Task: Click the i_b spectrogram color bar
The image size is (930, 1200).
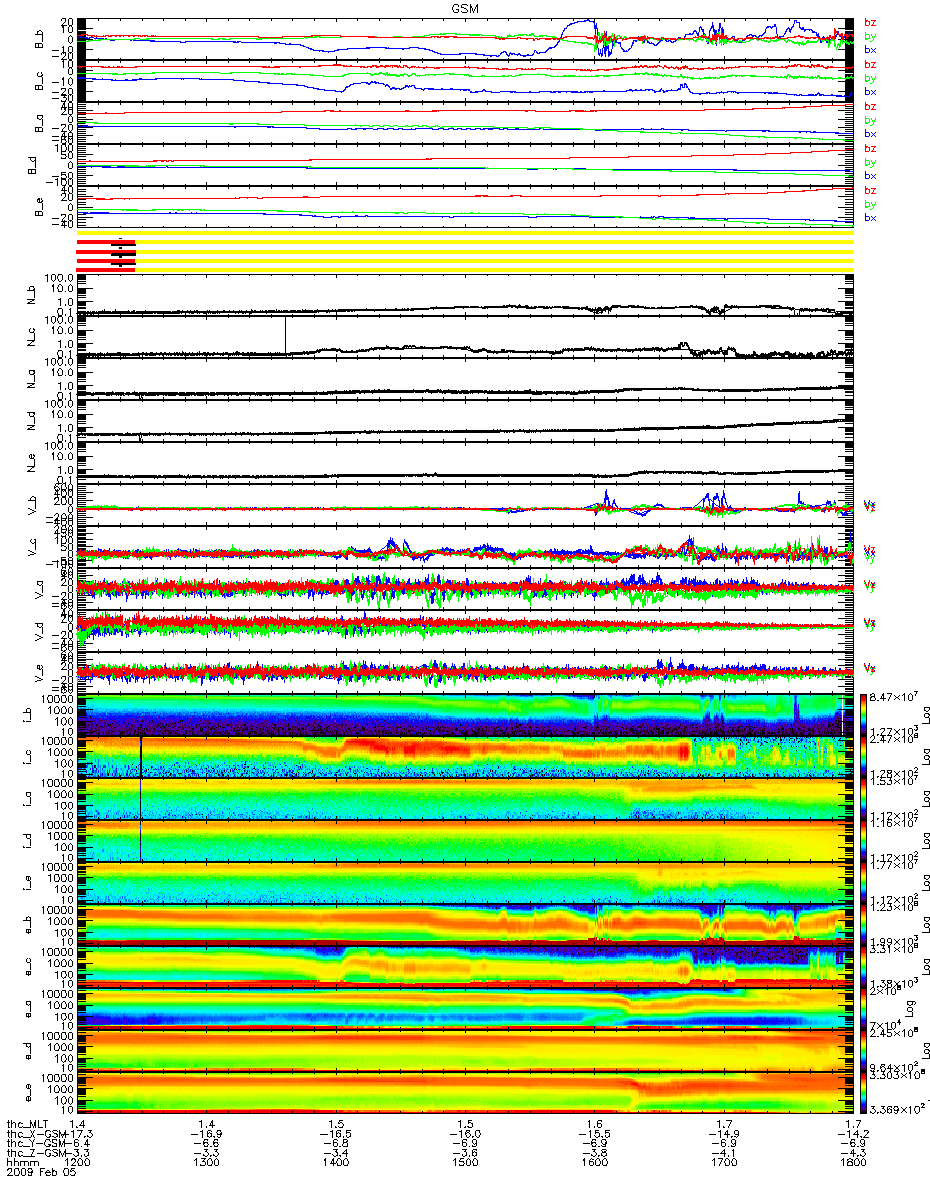Action: pyautogui.click(x=864, y=714)
